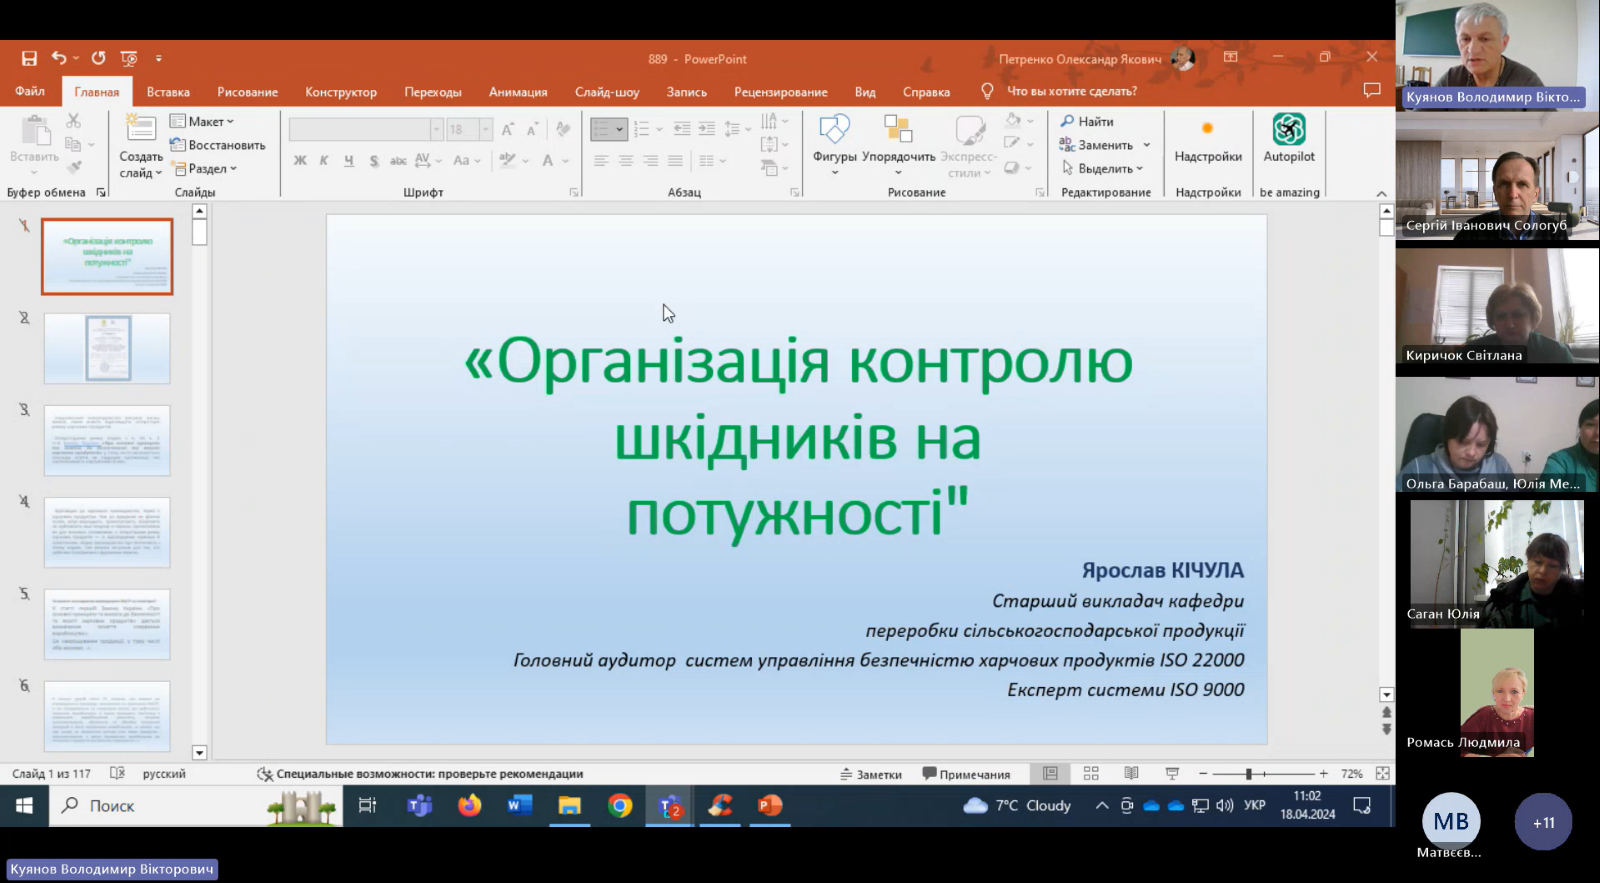Viewport: 1600px width, 883px height.
Task: Open the Упорядочить arrange menu
Action: (898, 145)
